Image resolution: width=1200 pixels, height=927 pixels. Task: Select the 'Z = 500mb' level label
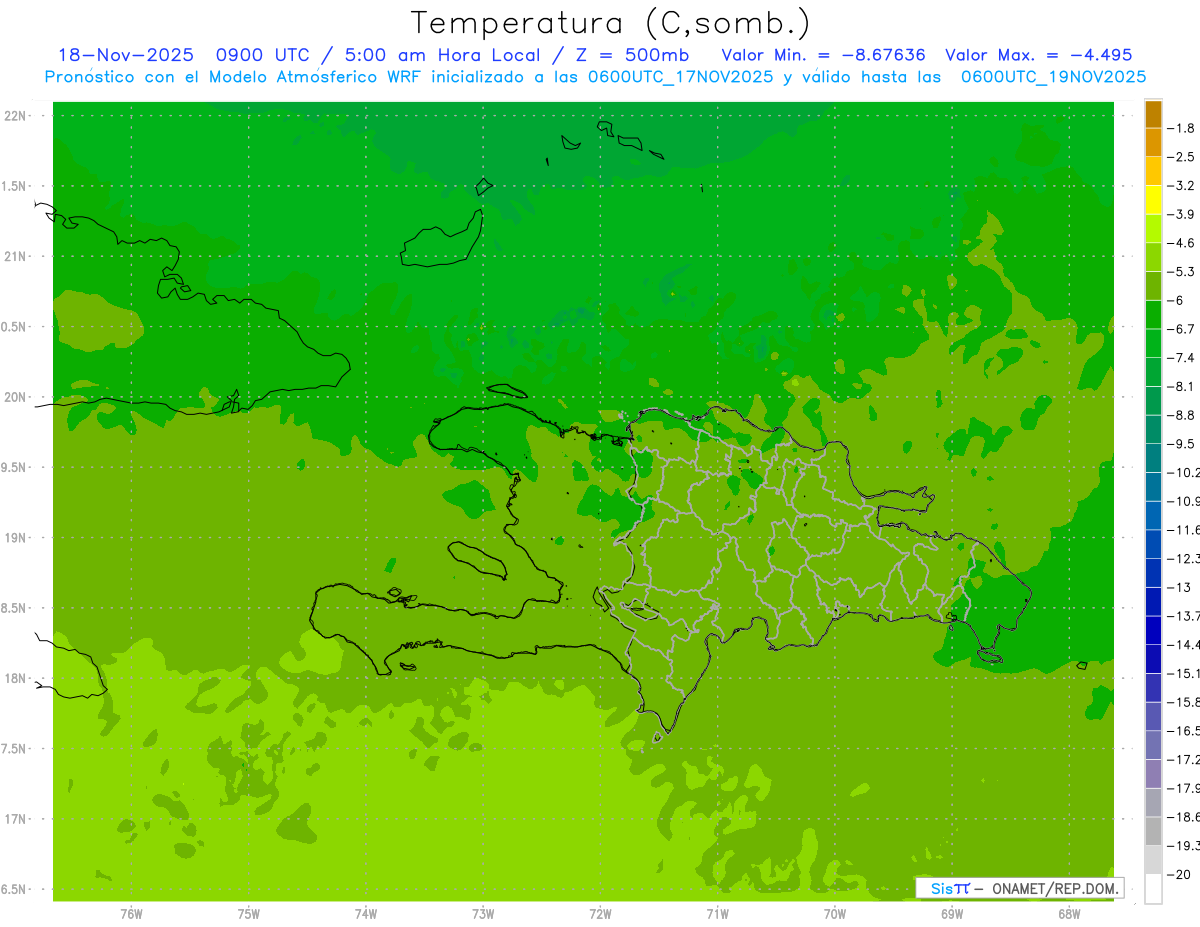point(632,55)
